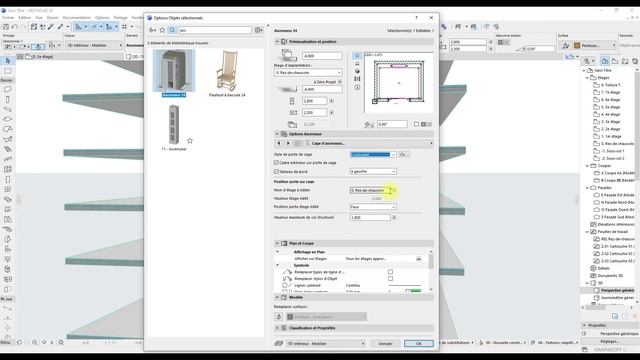Collapse the Prévisualisation et position panel
The image size is (640, 360).
277,42
